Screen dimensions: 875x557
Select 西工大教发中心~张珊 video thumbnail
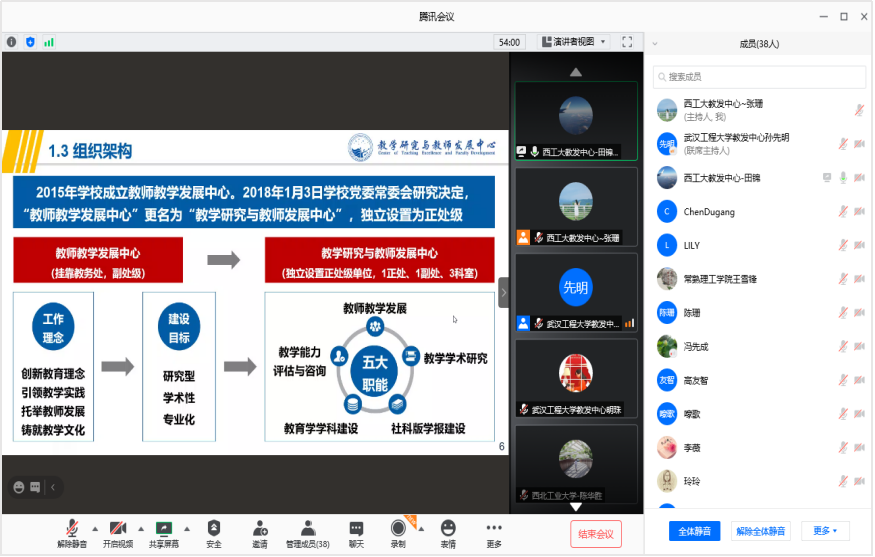click(576, 207)
